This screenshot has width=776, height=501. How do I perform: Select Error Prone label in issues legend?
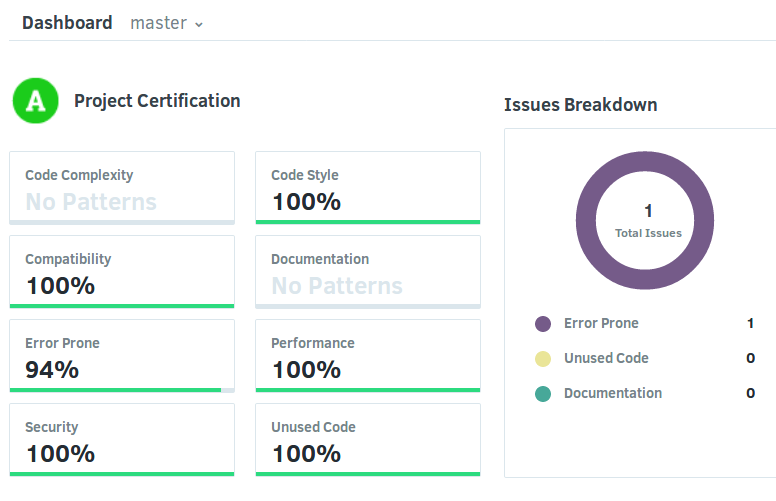coord(601,323)
